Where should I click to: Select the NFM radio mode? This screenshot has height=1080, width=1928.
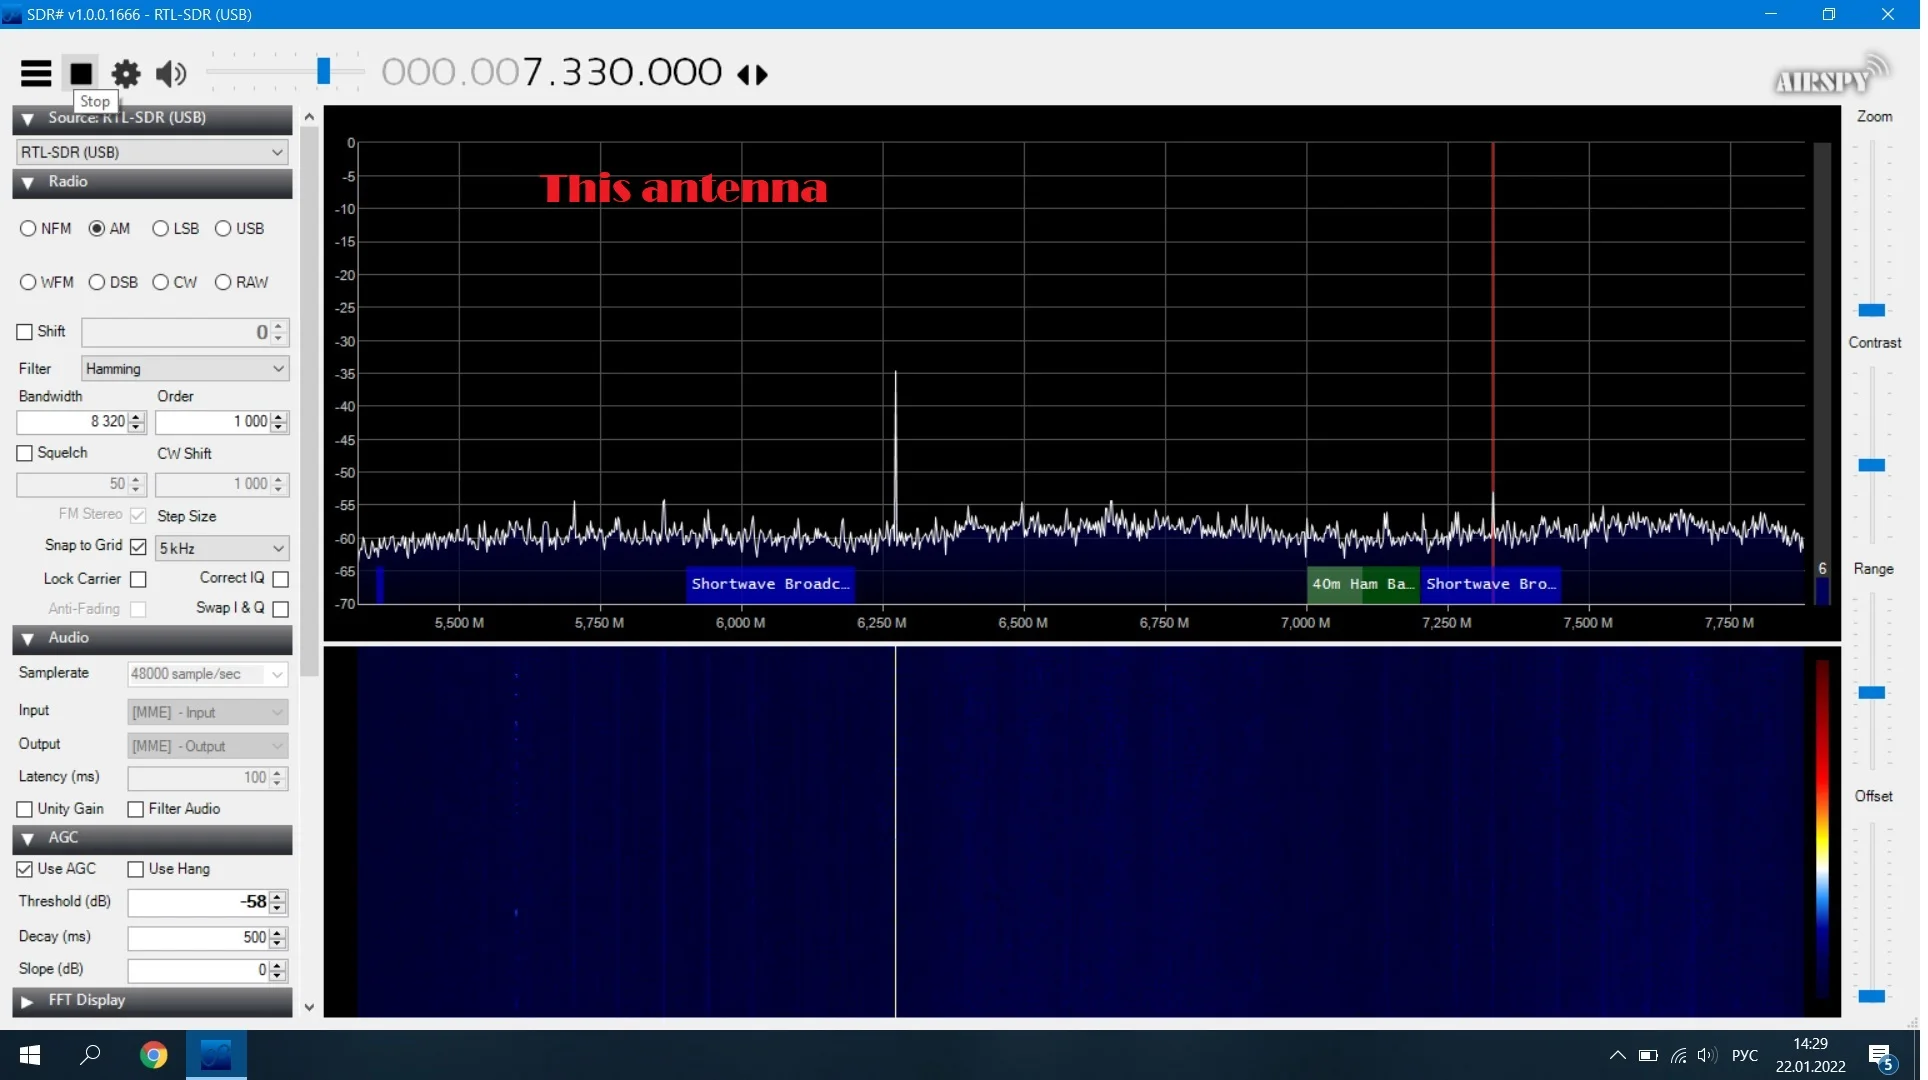pyautogui.click(x=29, y=229)
